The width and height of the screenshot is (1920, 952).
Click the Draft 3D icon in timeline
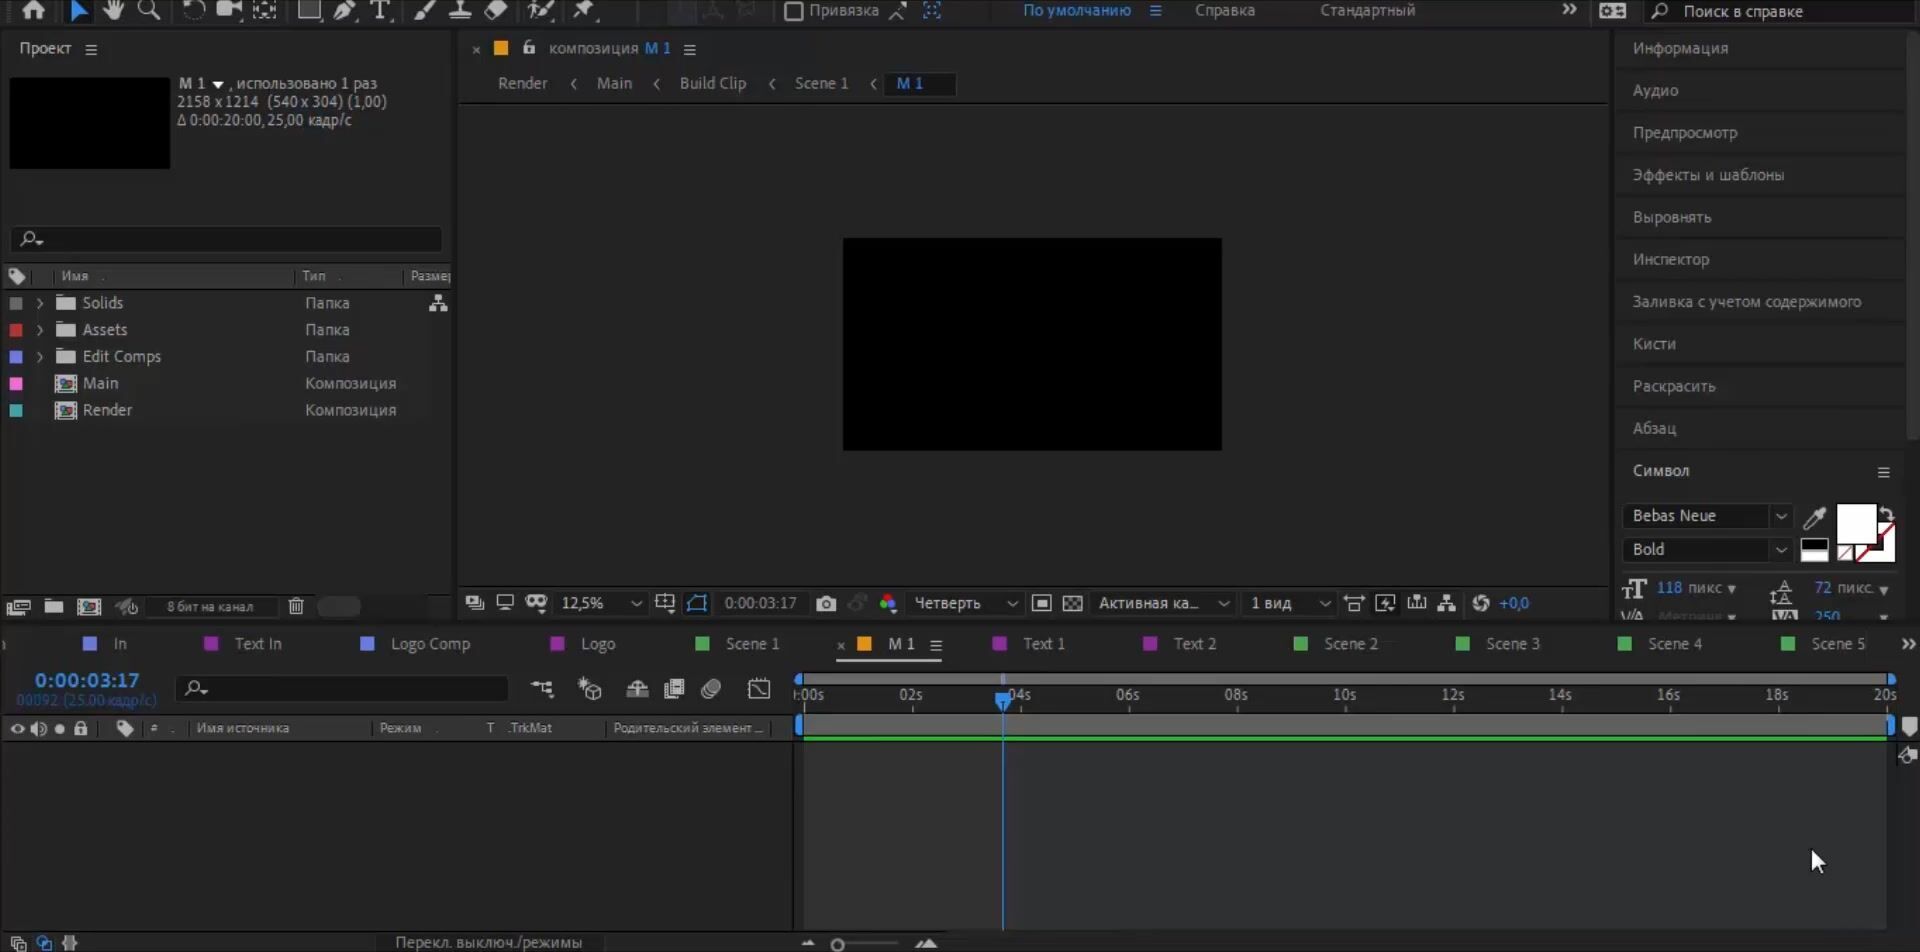tap(590, 688)
